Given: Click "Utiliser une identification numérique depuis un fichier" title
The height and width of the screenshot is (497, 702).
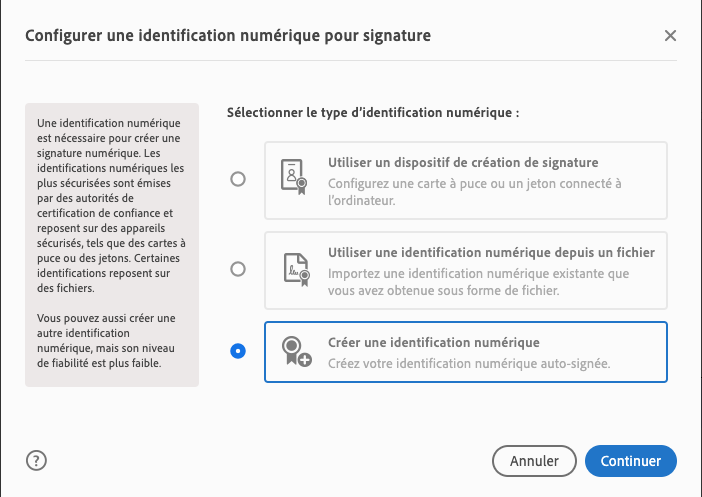Looking at the screenshot, I should (491, 252).
